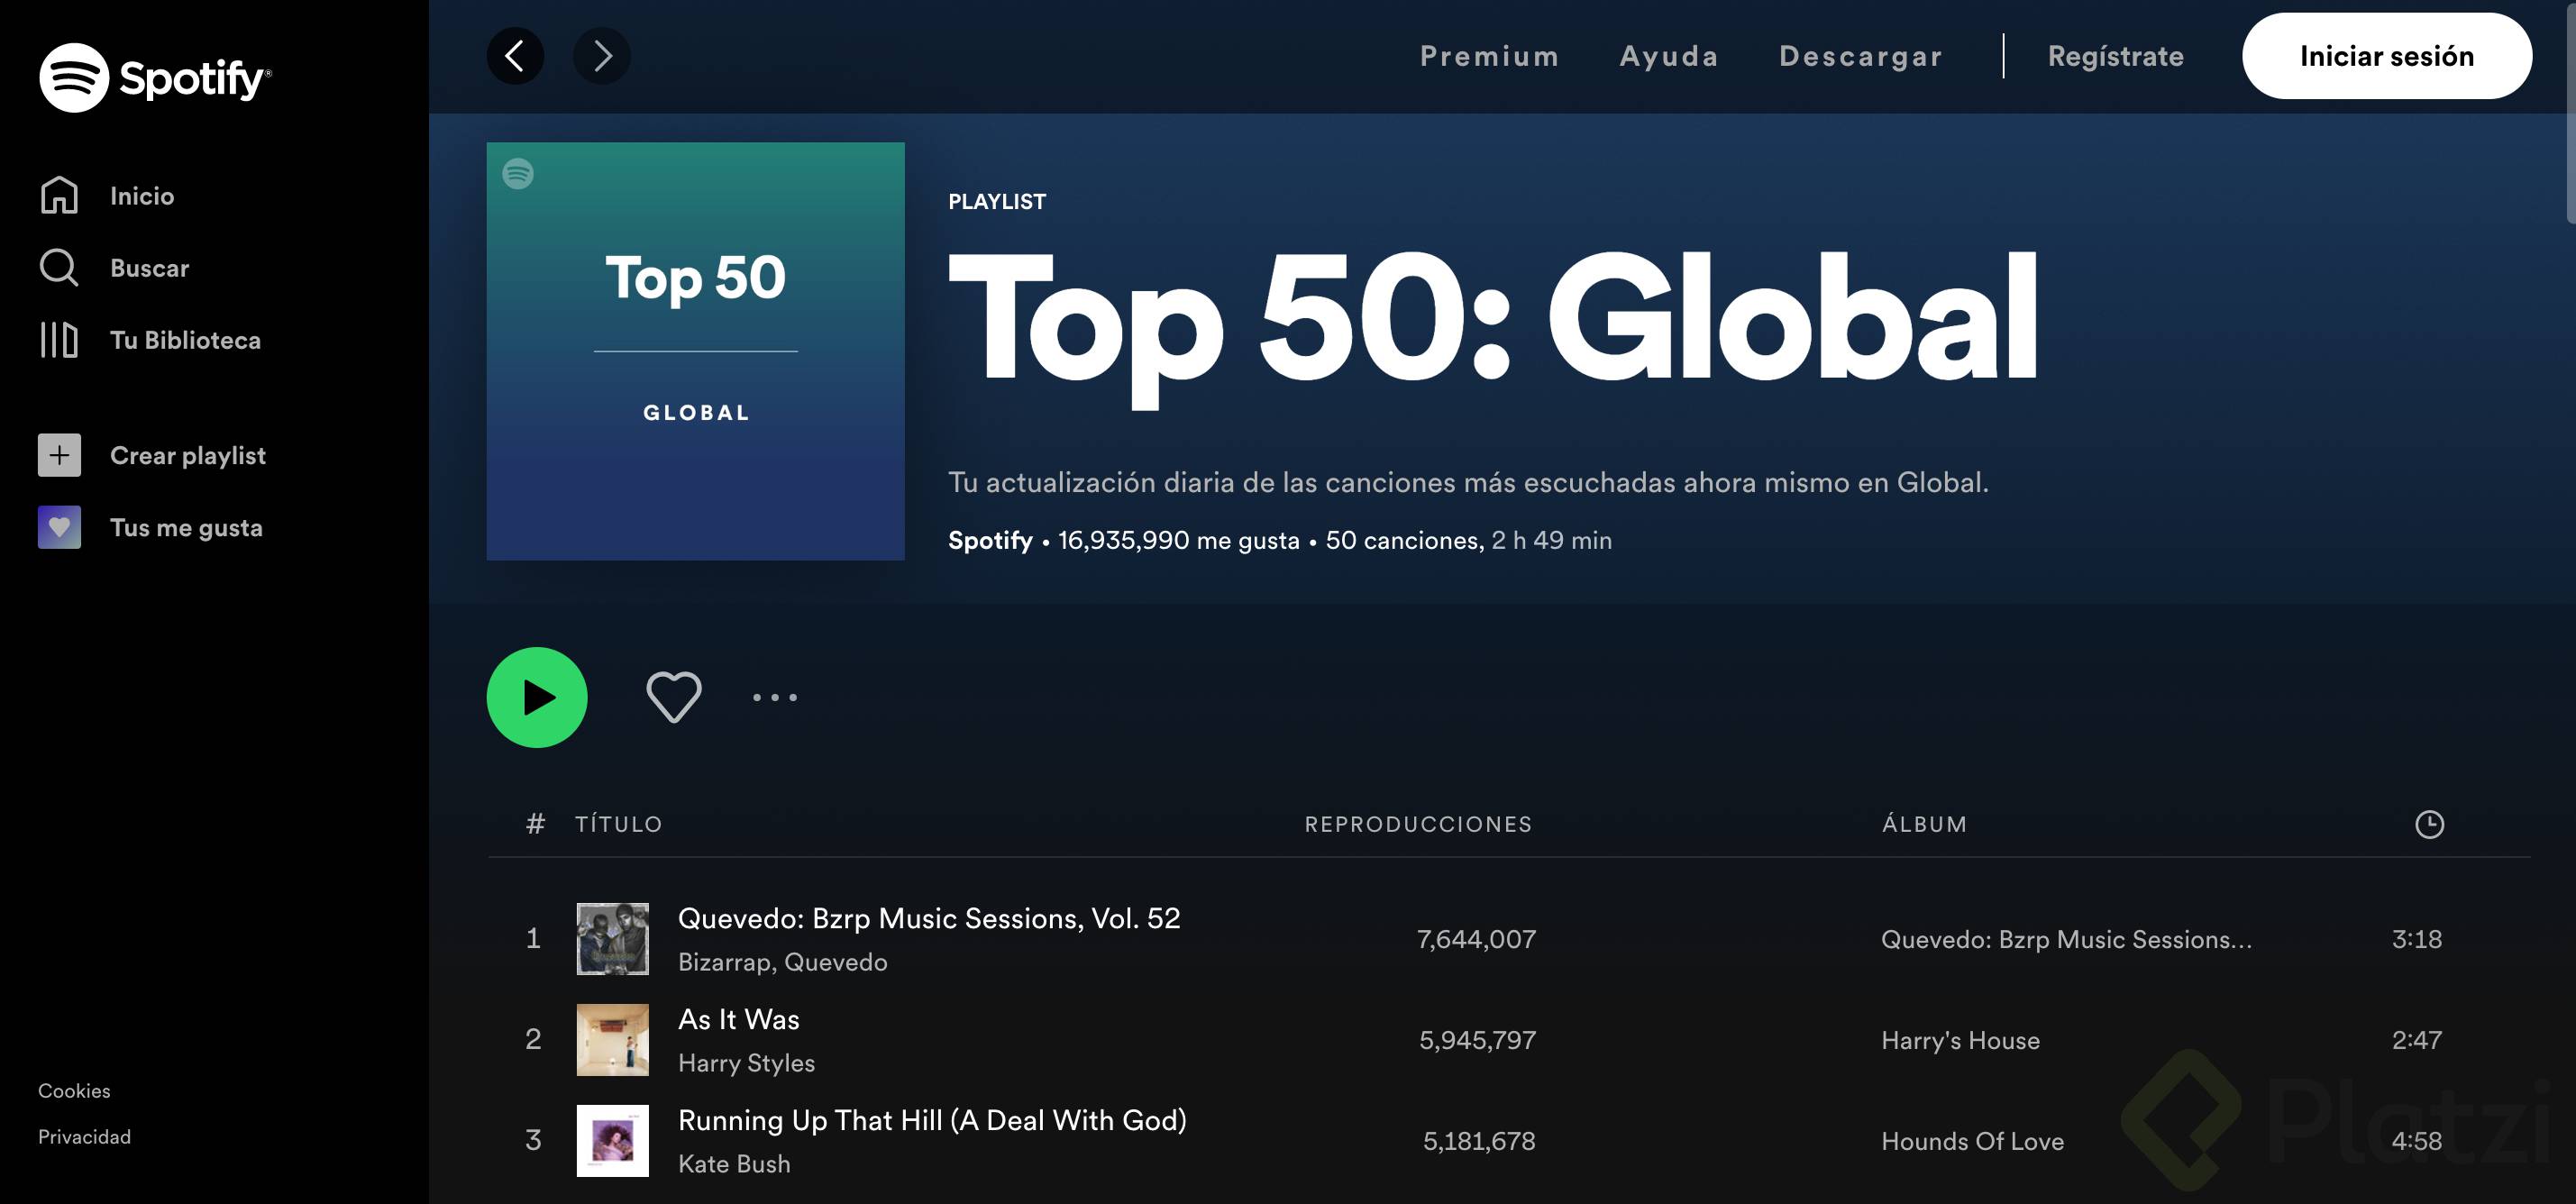Play the Top 50 Global playlist
The image size is (2576, 1204).
point(537,697)
